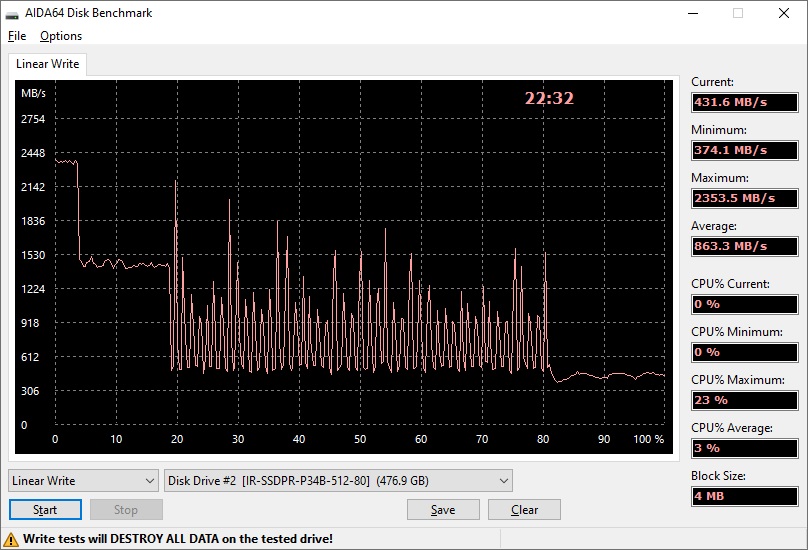Click the MB/s axis label on graph

pos(33,93)
